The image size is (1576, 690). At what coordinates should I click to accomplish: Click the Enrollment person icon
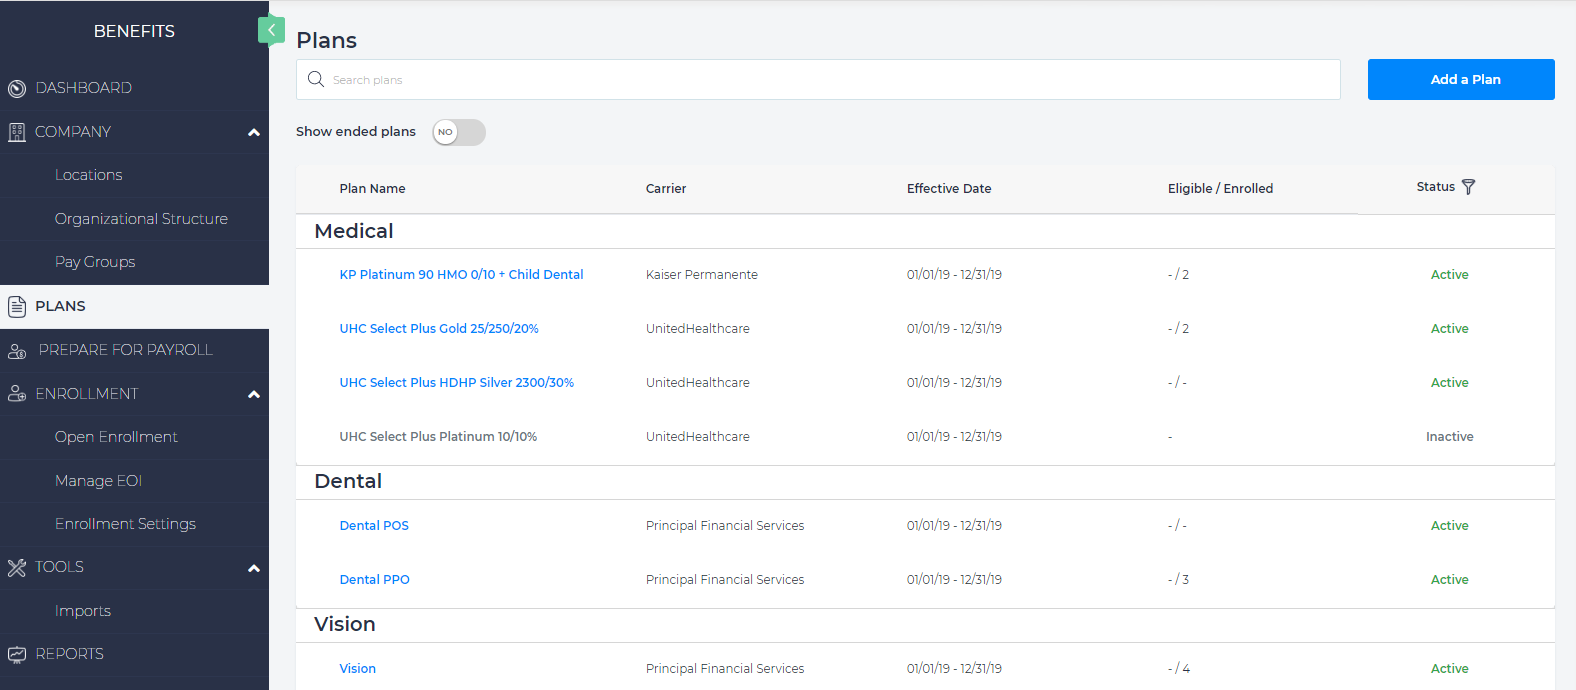click(17, 394)
